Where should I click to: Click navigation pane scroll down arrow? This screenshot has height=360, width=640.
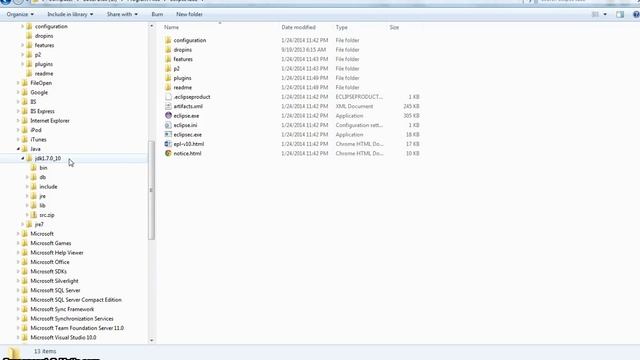point(151,340)
